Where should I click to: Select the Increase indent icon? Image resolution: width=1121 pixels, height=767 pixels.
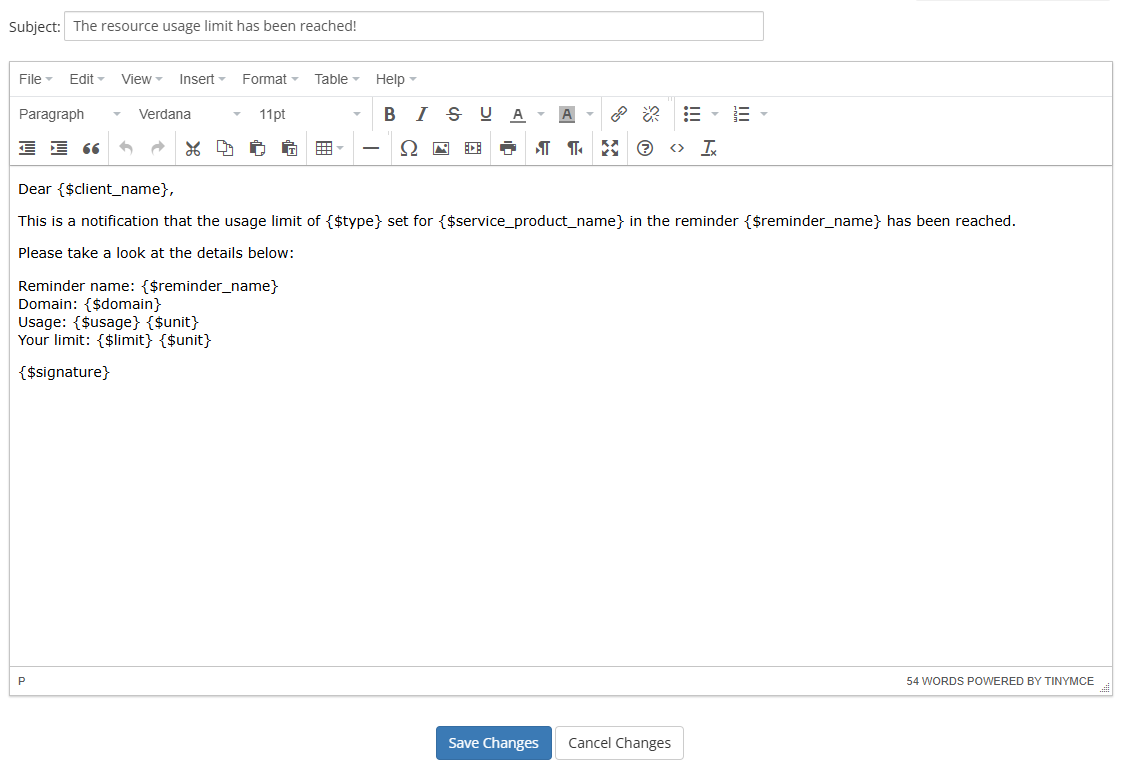59,148
